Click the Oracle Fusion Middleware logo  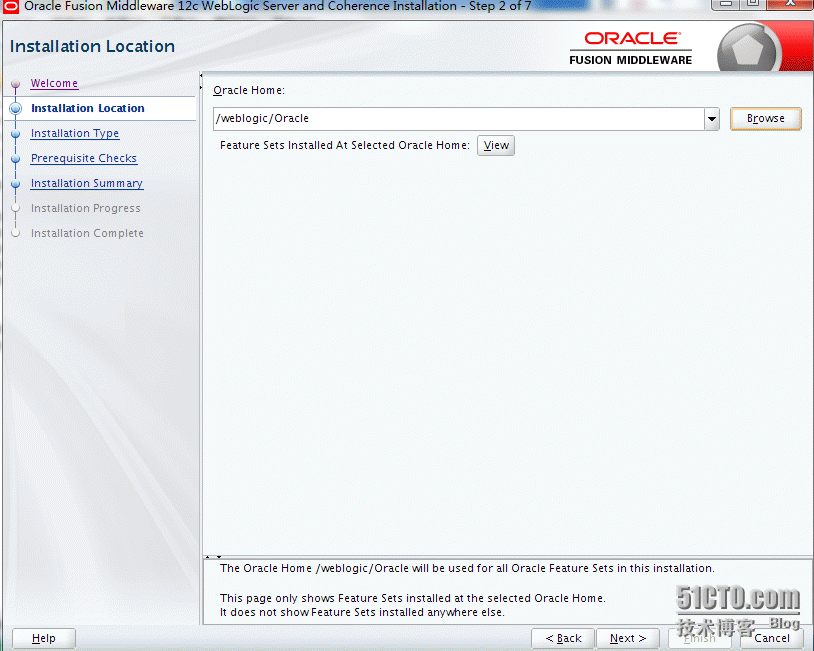coord(631,48)
